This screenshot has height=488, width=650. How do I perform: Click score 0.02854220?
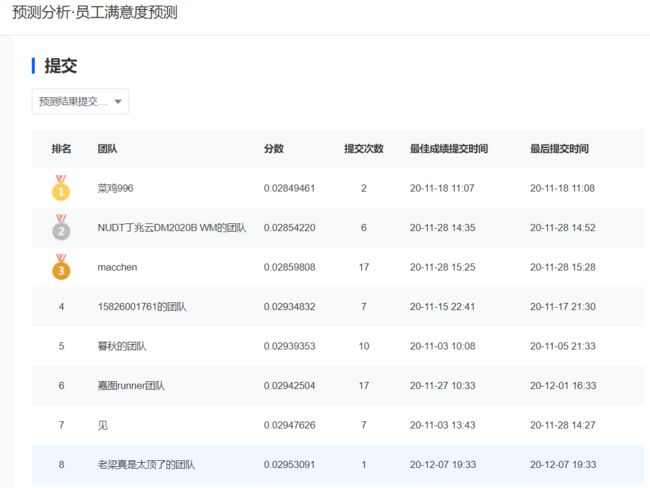(x=289, y=228)
